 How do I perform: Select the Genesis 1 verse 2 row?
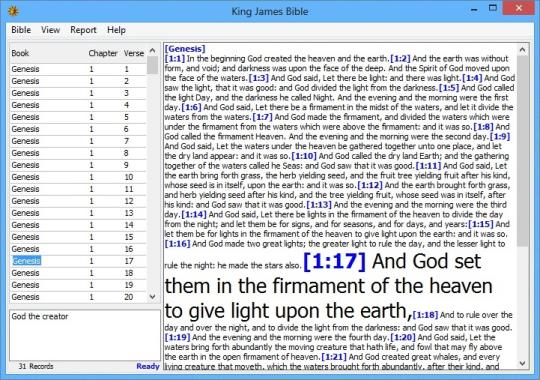78,81
